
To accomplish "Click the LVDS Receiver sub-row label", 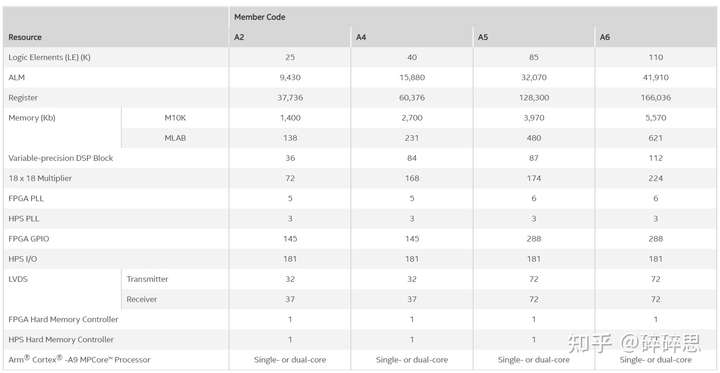I will point(142,299).
